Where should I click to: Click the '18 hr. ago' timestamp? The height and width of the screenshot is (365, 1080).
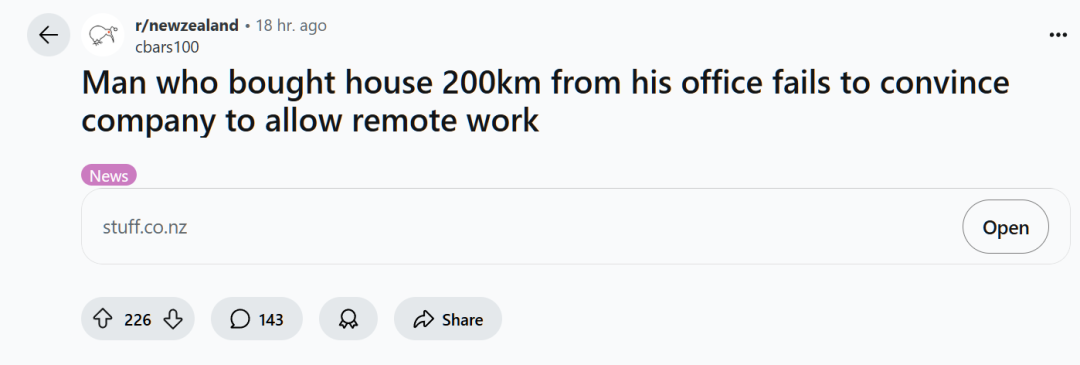point(291,25)
